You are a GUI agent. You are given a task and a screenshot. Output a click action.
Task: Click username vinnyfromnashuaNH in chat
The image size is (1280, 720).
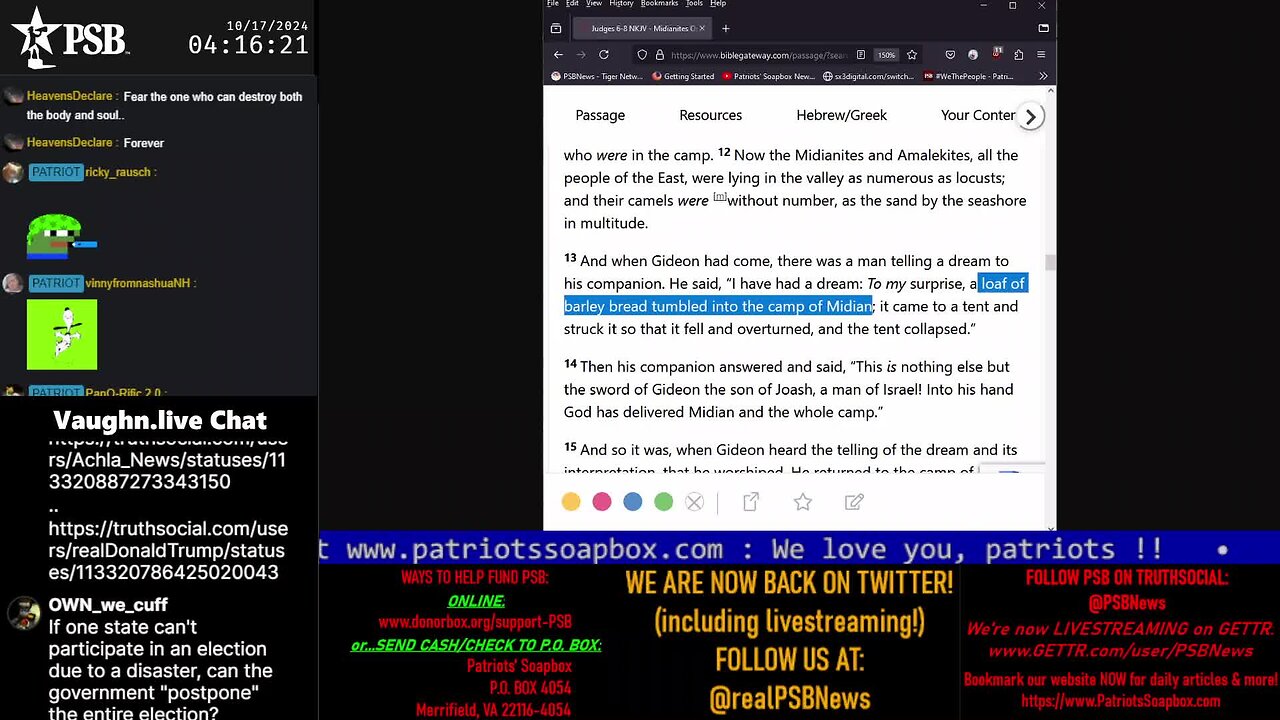point(137,284)
